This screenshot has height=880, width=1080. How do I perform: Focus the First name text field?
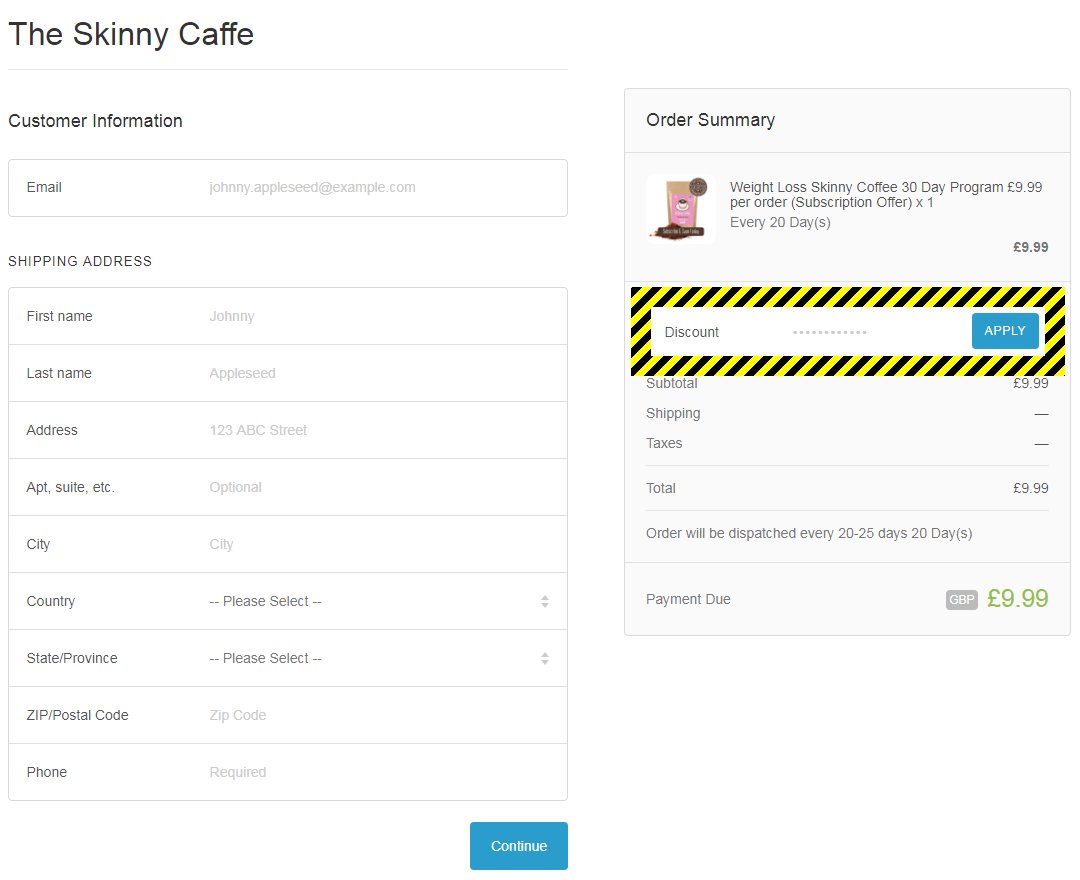(380, 316)
